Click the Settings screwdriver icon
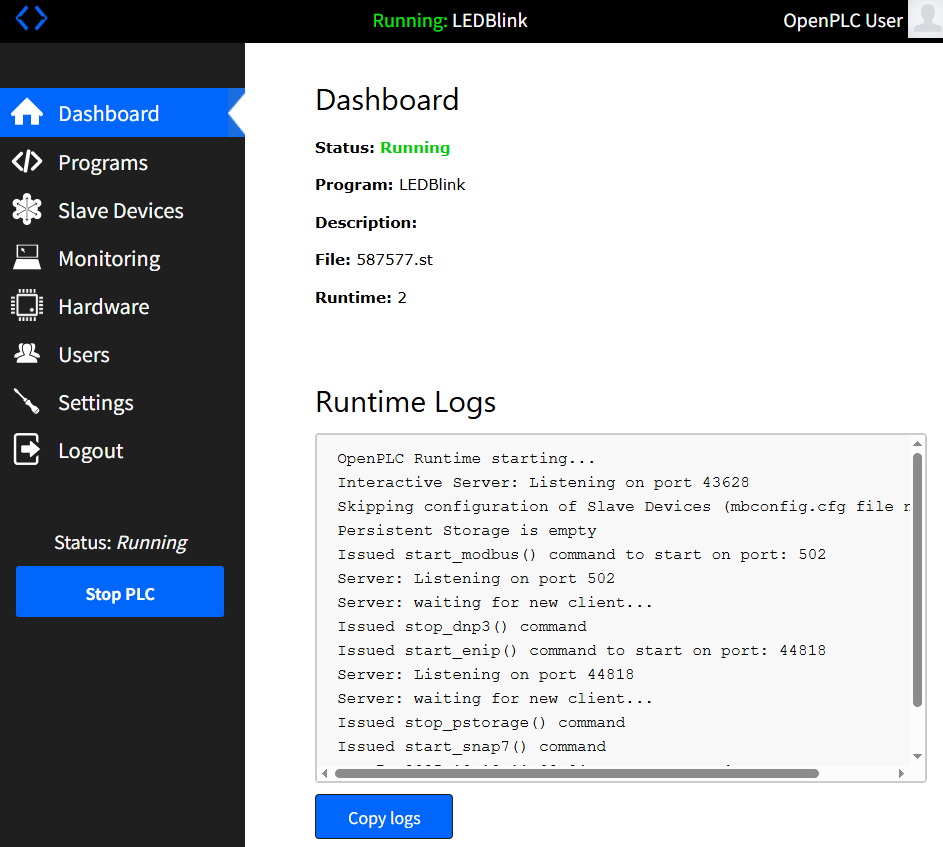943x847 pixels. point(27,402)
